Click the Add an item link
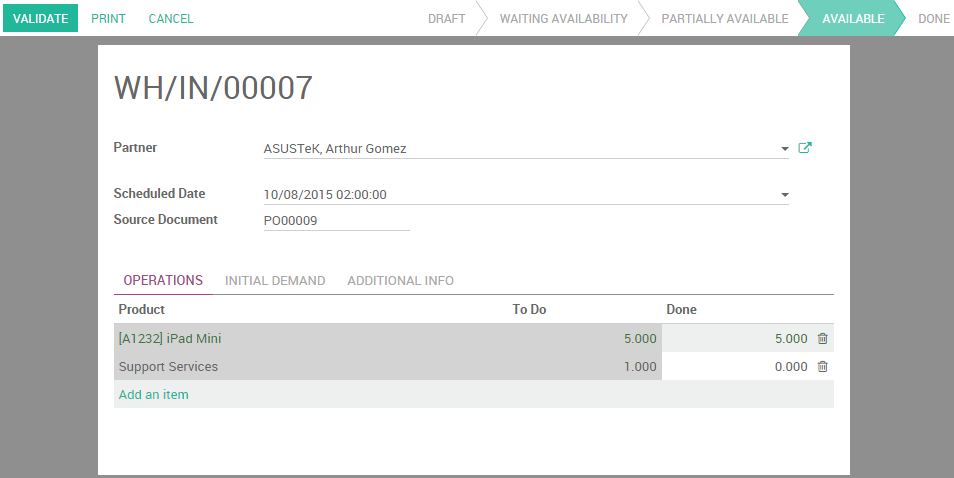The width and height of the screenshot is (954, 478). [x=153, y=395]
